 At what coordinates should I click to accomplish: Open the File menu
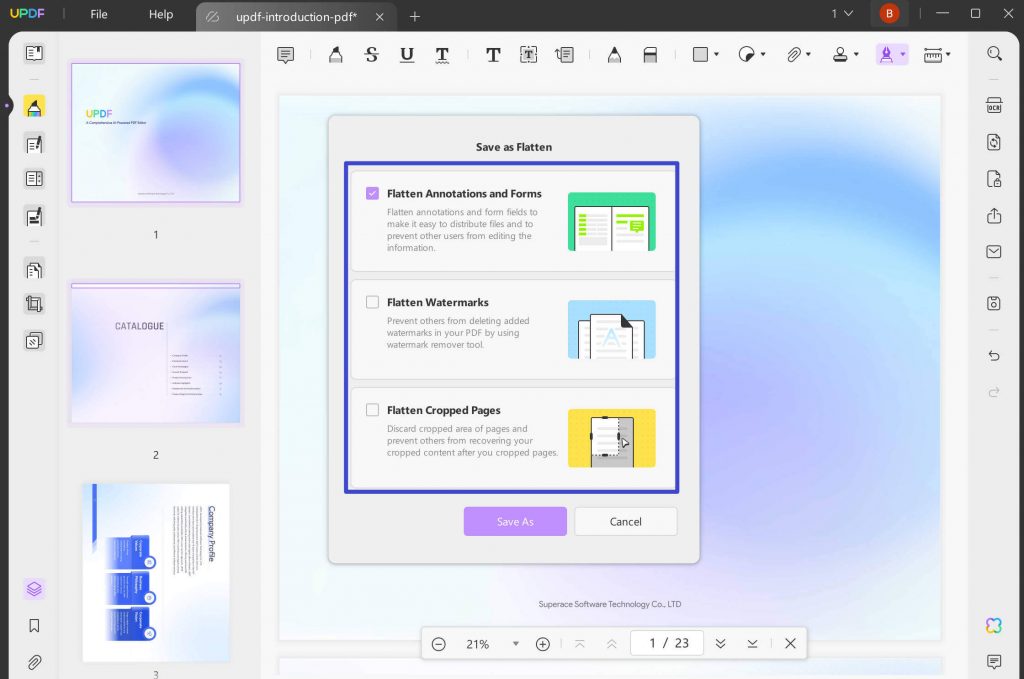point(97,14)
